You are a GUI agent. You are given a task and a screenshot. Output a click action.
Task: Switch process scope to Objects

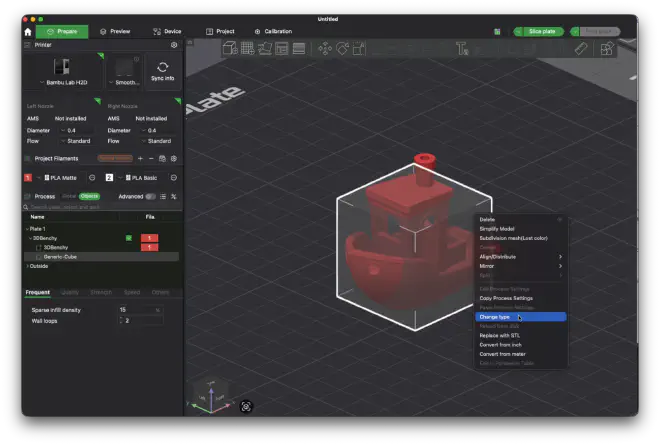pyautogui.click(x=89, y=196)
